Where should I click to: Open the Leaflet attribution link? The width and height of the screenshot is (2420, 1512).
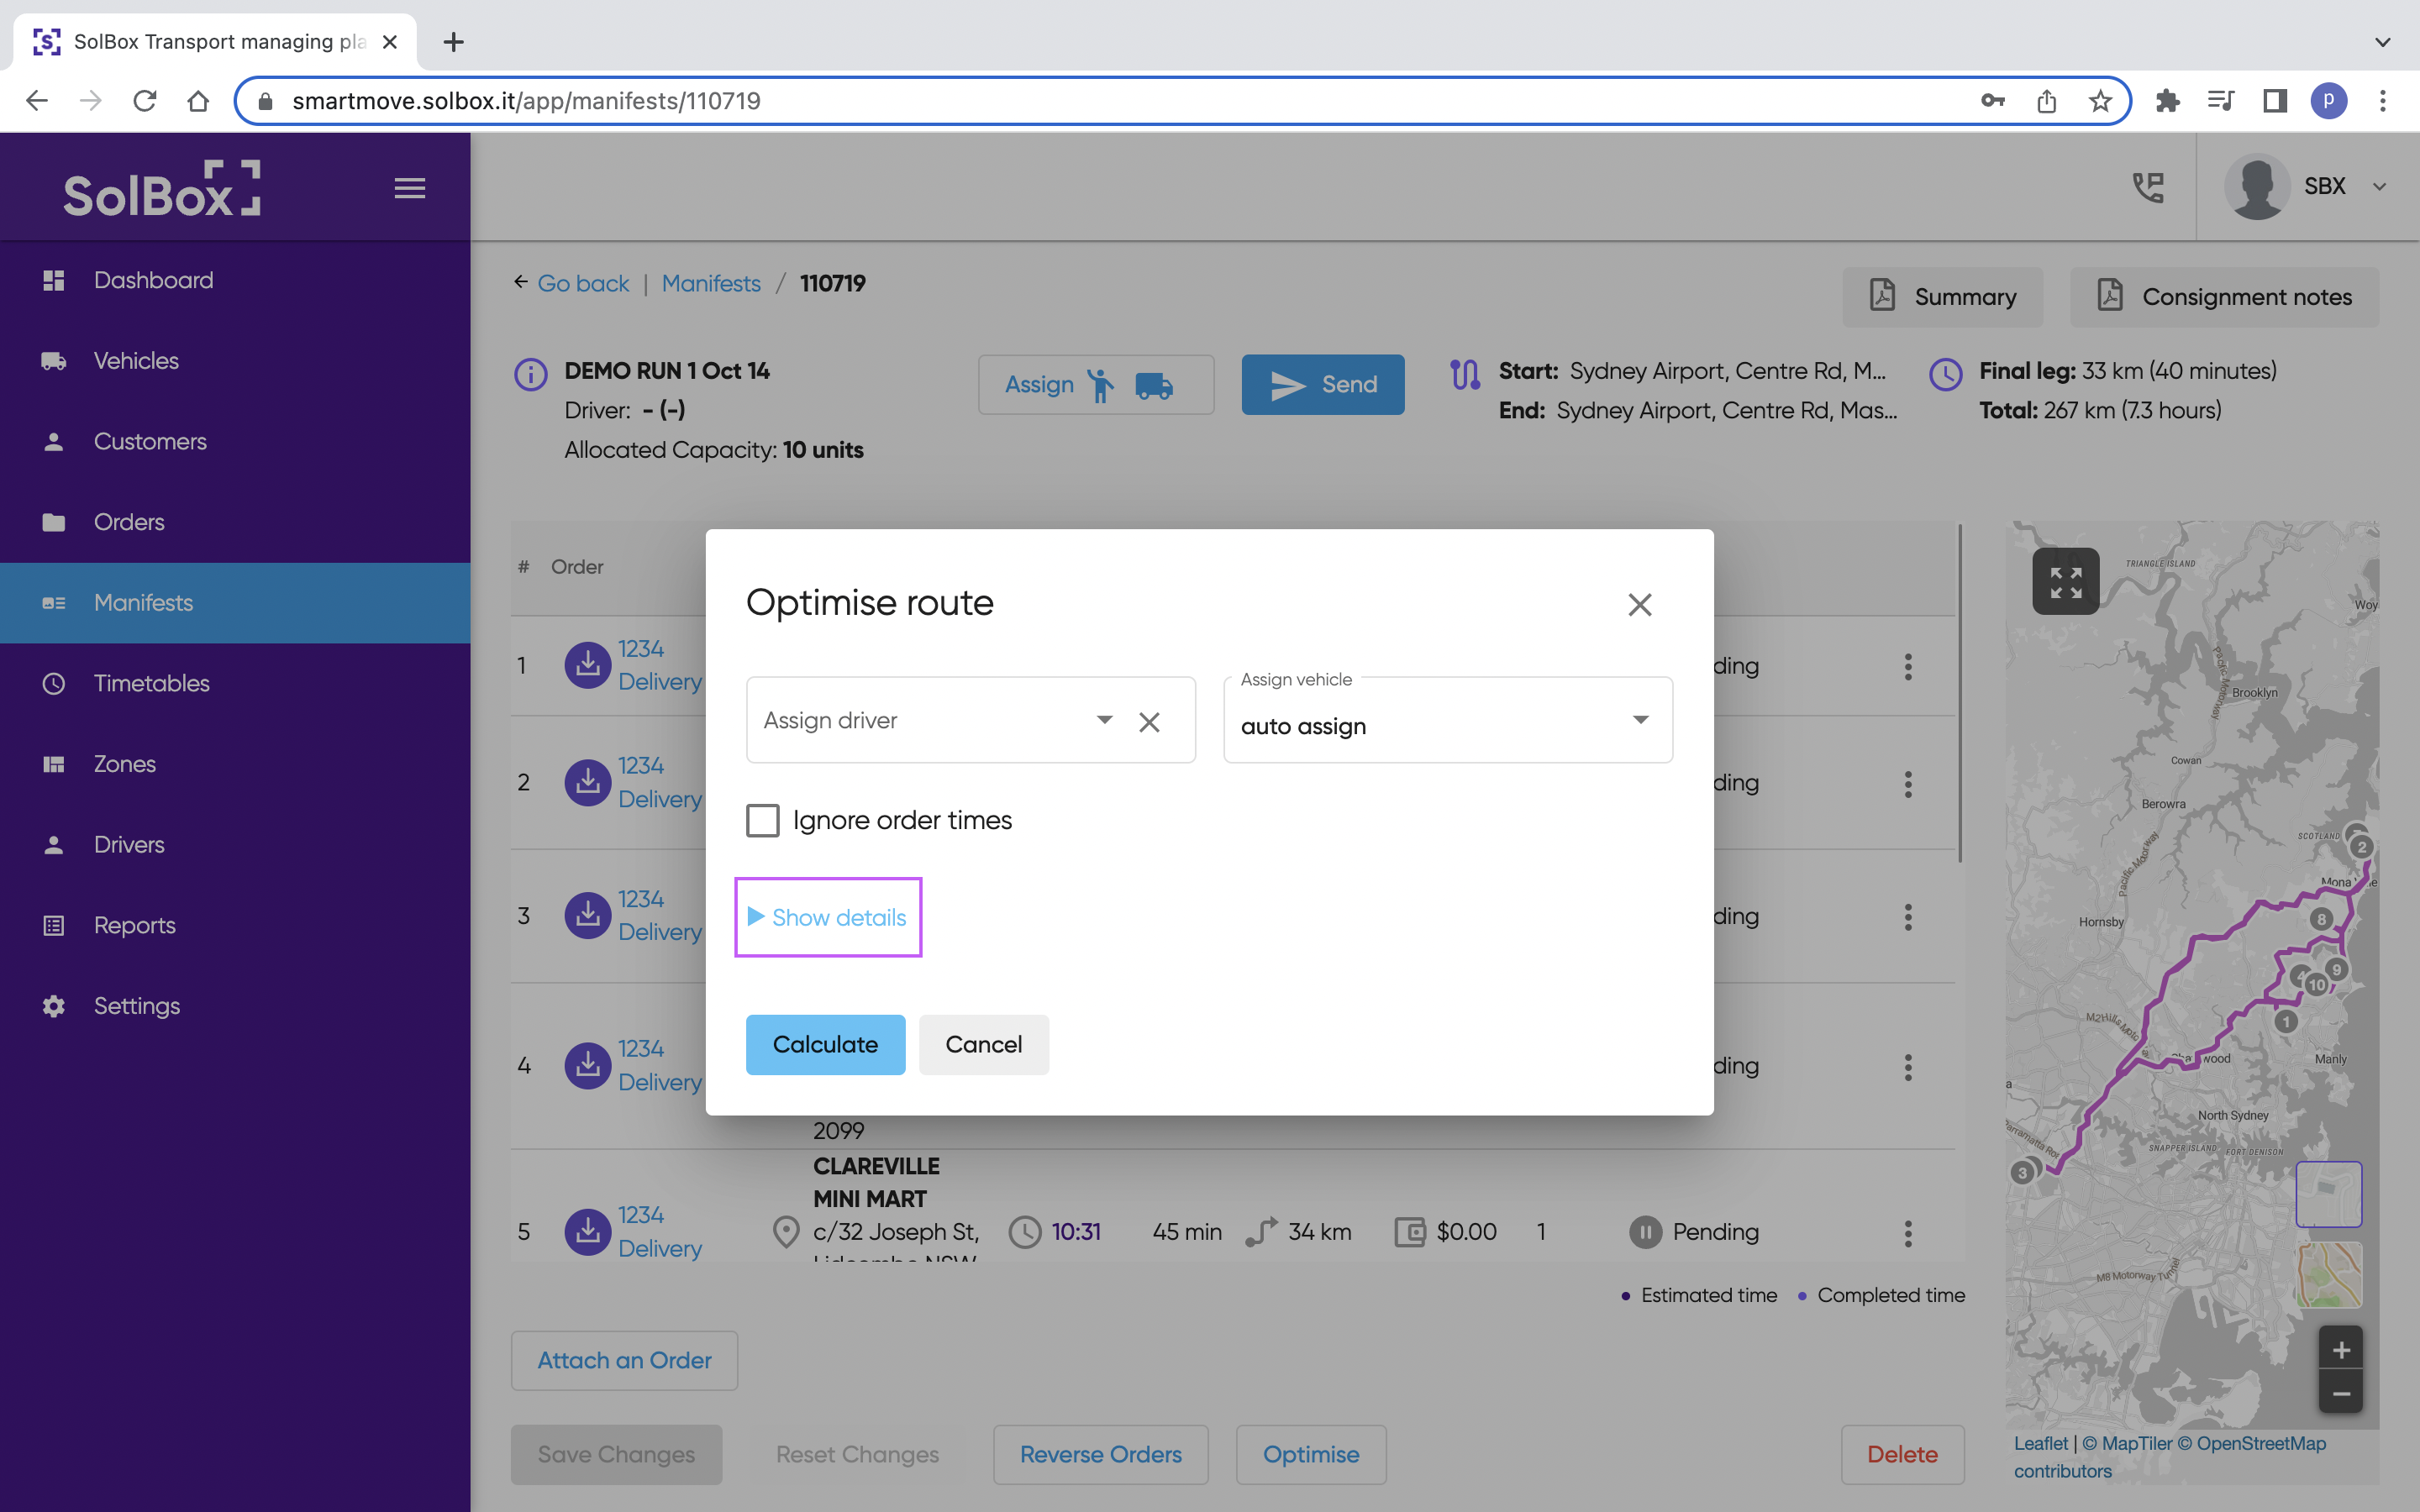pos(2040,1443)
